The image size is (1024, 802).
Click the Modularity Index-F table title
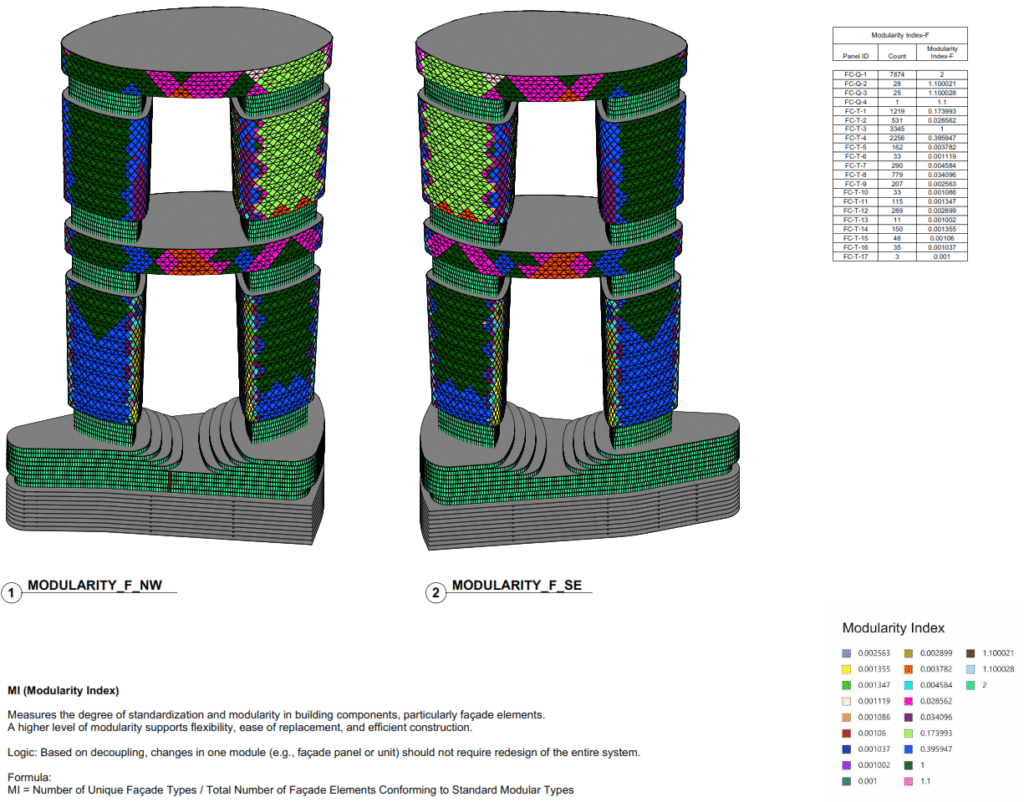pos(899,33)
